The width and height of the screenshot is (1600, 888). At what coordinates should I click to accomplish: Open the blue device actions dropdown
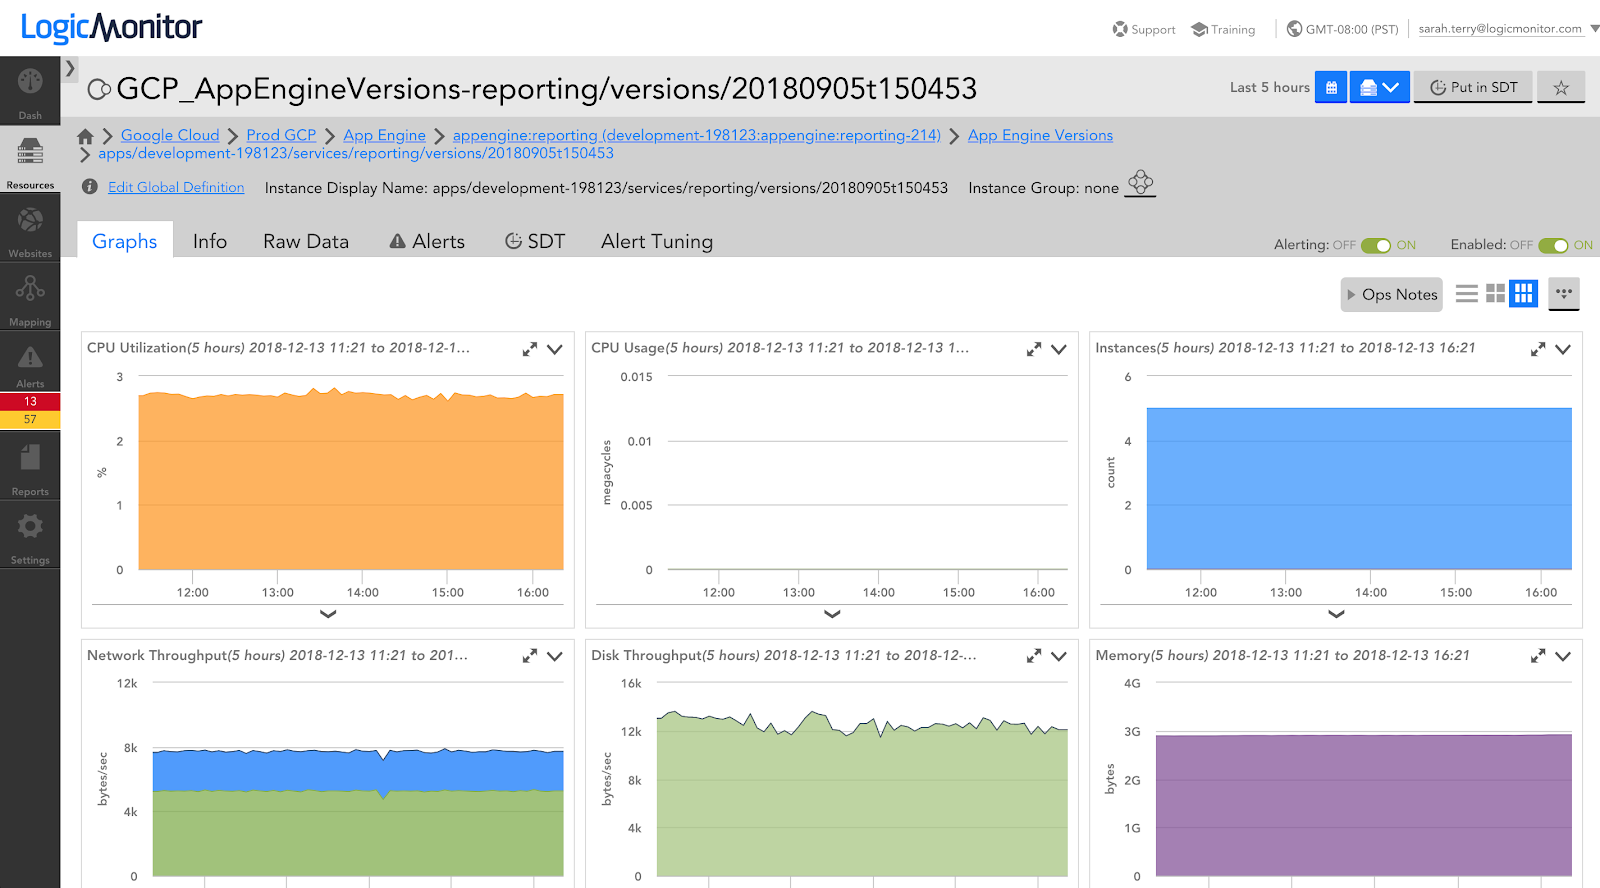(1380, 87)
